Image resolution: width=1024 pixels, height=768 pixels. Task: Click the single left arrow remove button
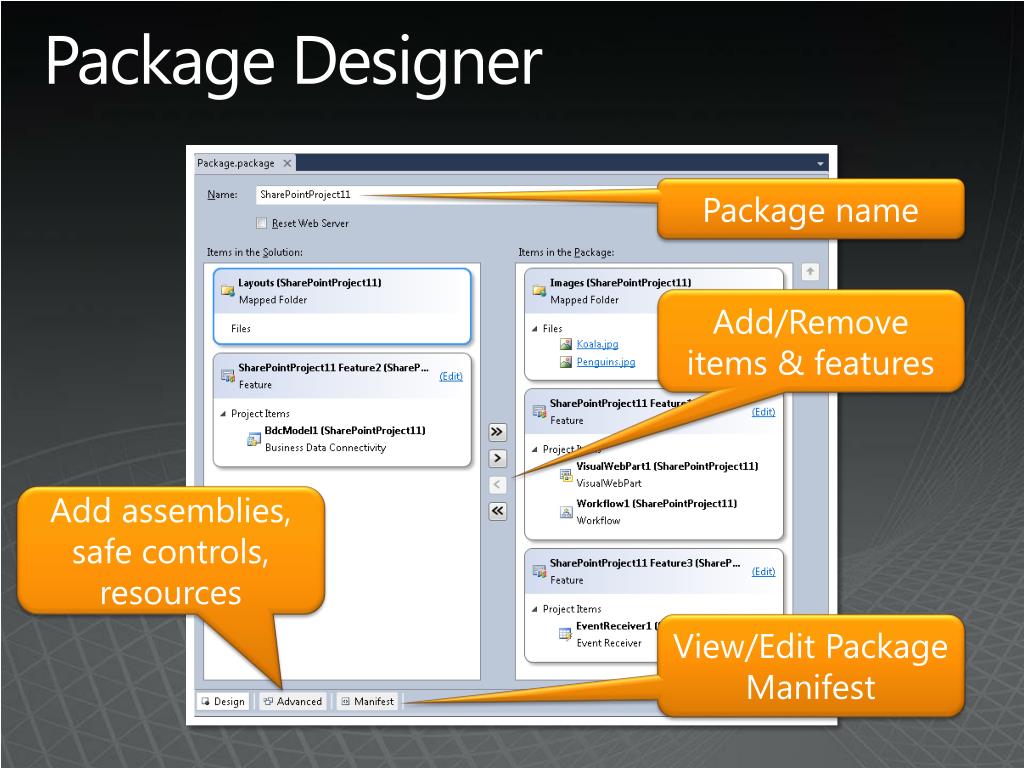[497, 485]
